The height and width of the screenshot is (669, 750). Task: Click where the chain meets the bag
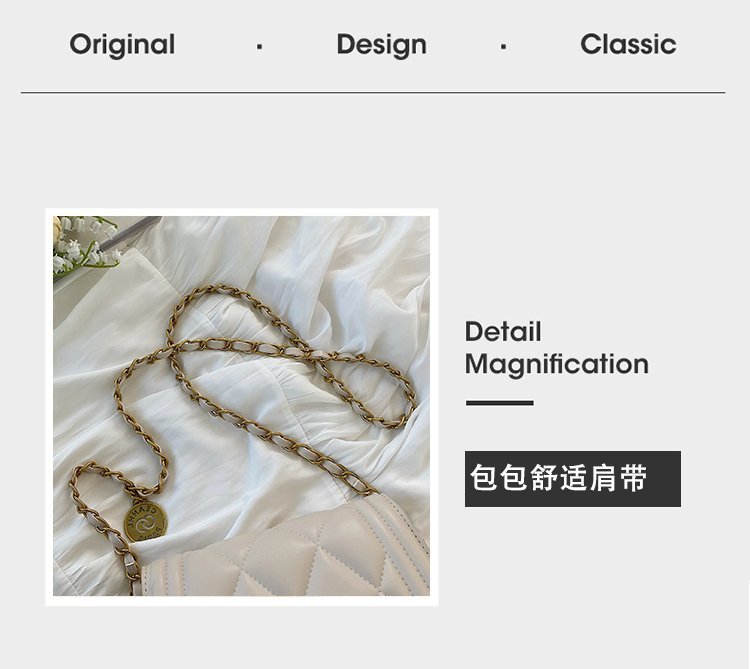click(366, 489)
